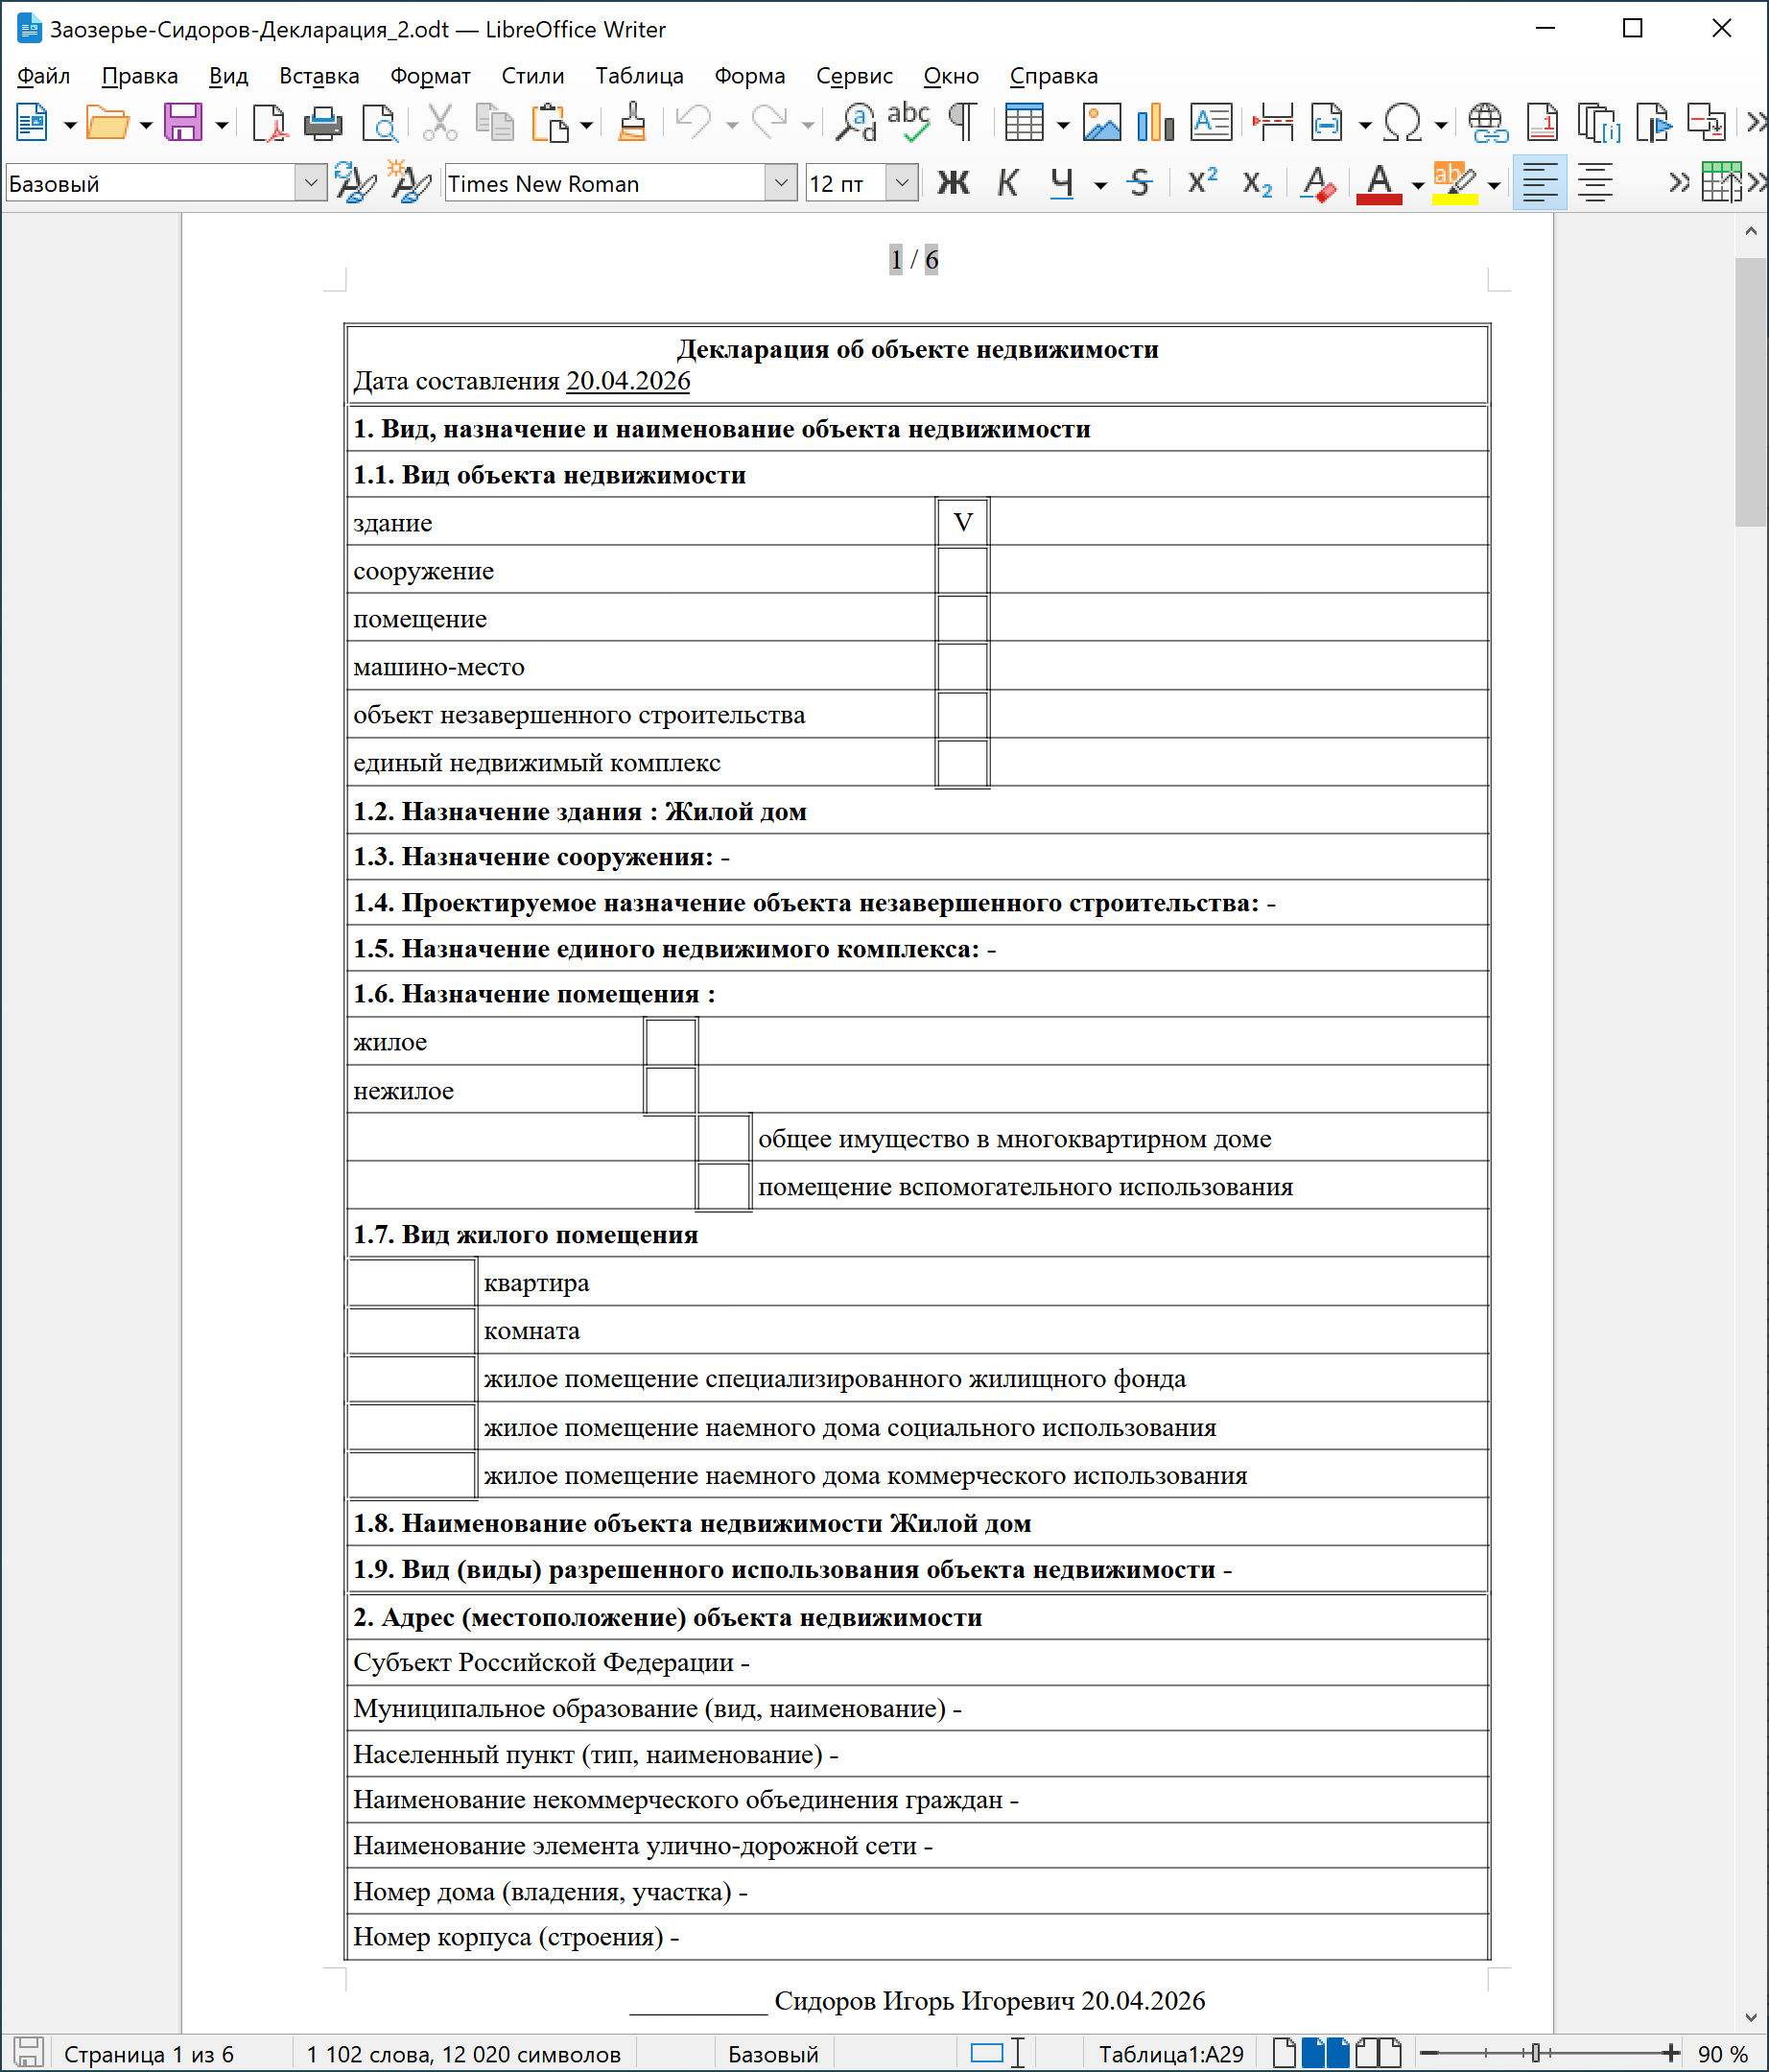
Task: Open the Таблица menu
Action: (x=639, y=76)
